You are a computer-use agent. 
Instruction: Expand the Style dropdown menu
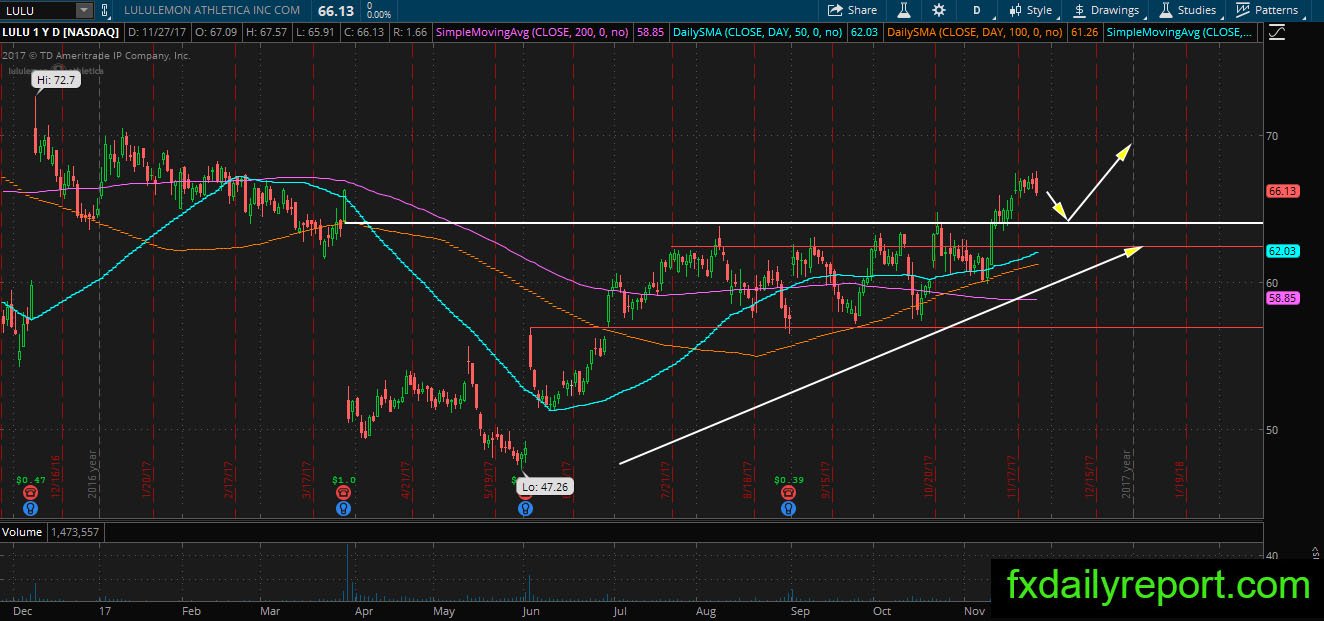pos(1032,10)
